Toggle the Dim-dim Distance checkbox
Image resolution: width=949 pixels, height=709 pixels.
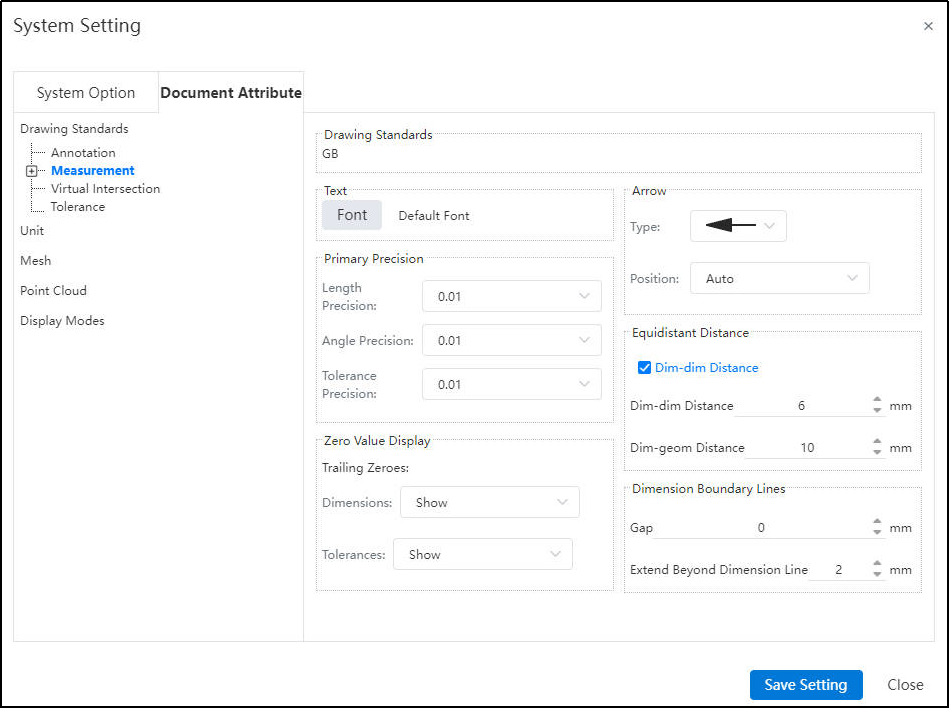pos(645,368)
